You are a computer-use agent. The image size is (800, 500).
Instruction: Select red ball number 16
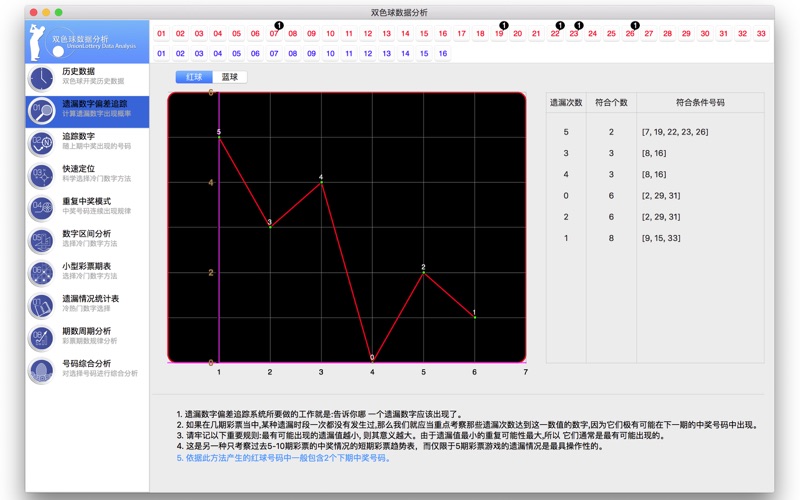pyautogui.click(x=443, y=34)
